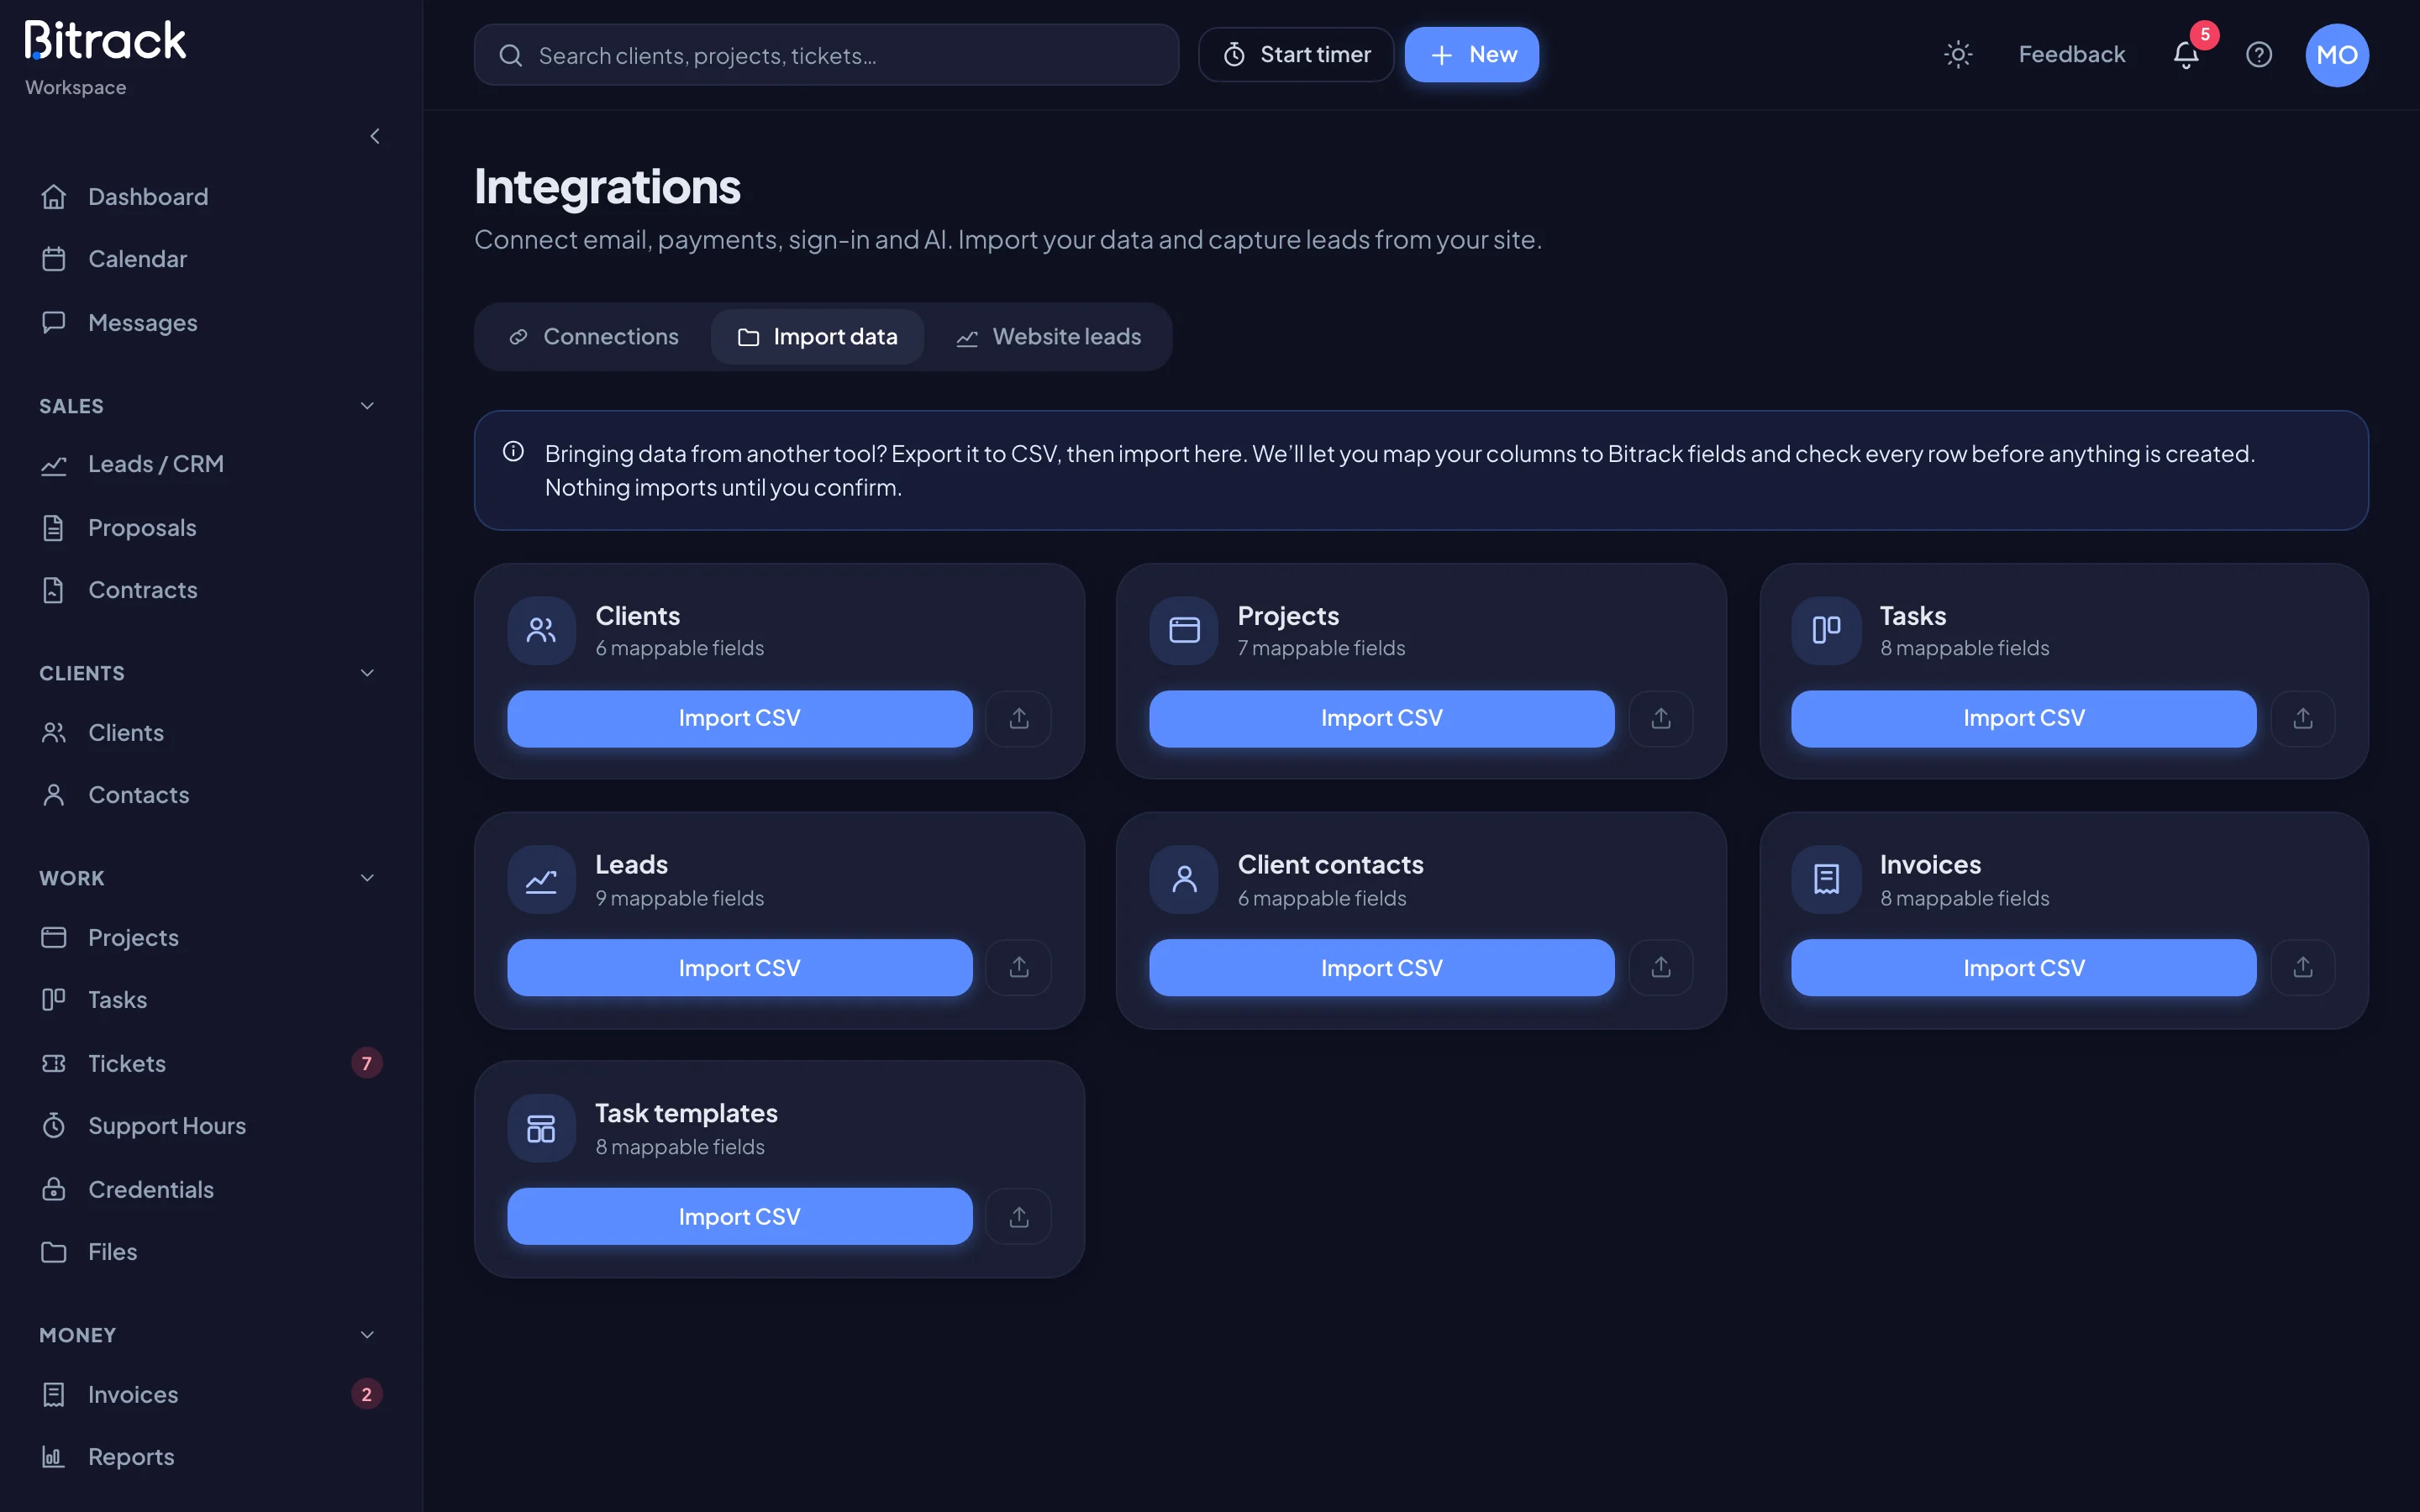Import CSV for Tasks
This screenshot has width=2420, height=1512.
point(2023,718)
